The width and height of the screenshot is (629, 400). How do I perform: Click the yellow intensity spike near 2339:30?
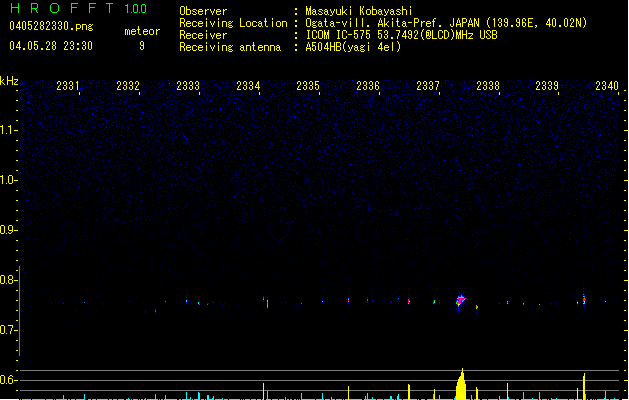(584, 386)
